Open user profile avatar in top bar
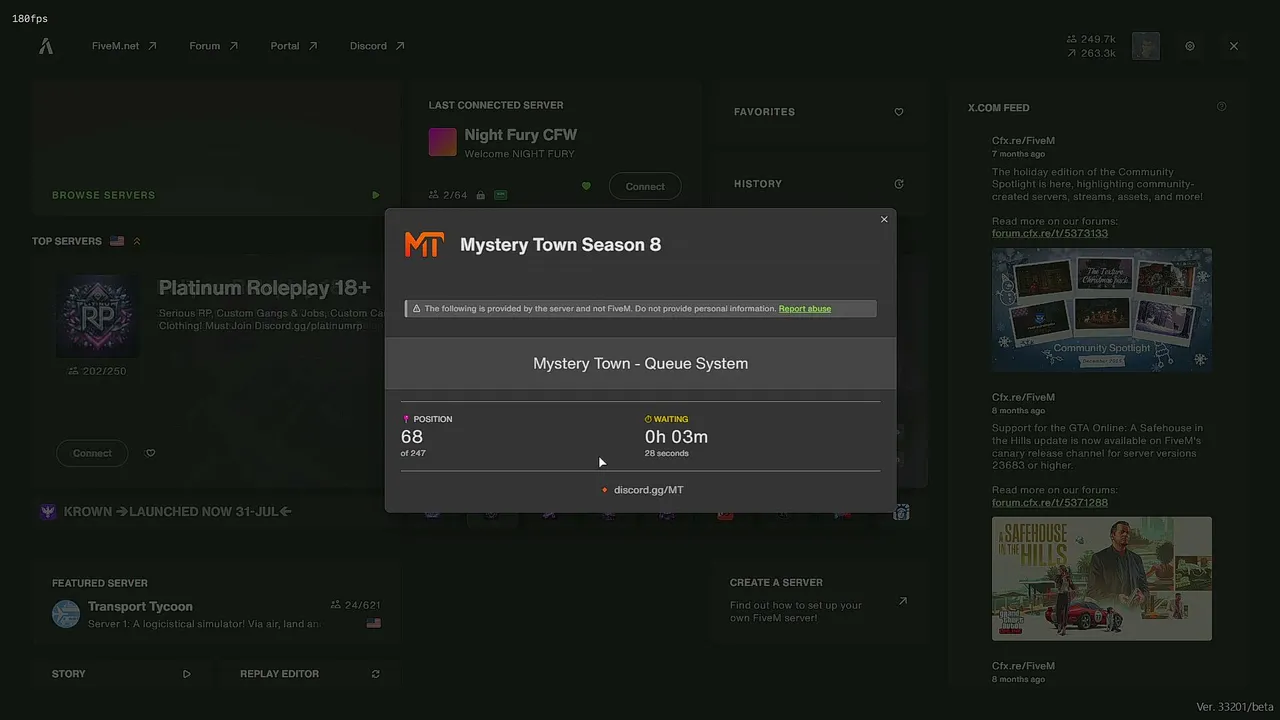1280x720 pixels. click(1146, 46)
